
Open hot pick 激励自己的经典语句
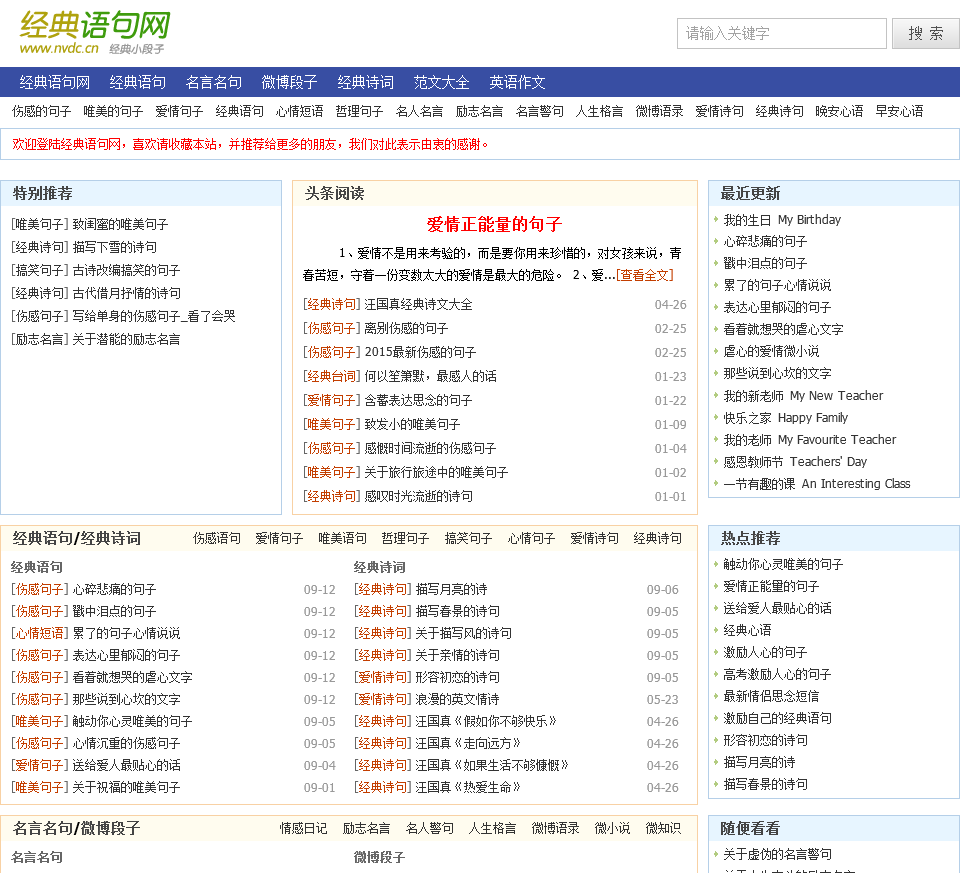[x=778, y=719]
